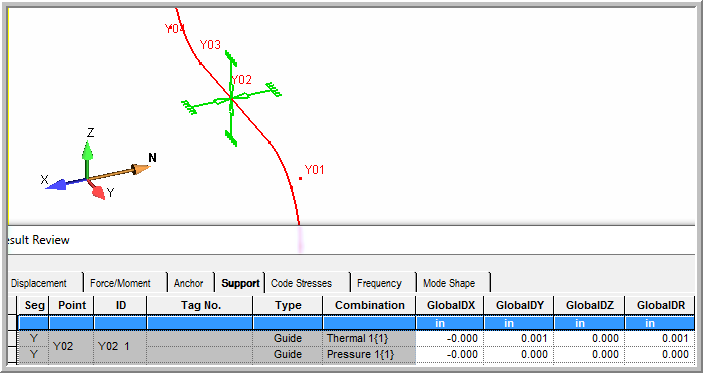Viewport: 703px width, 373px height.
Task: Open the Mode Shape tab
Action: 449,283
